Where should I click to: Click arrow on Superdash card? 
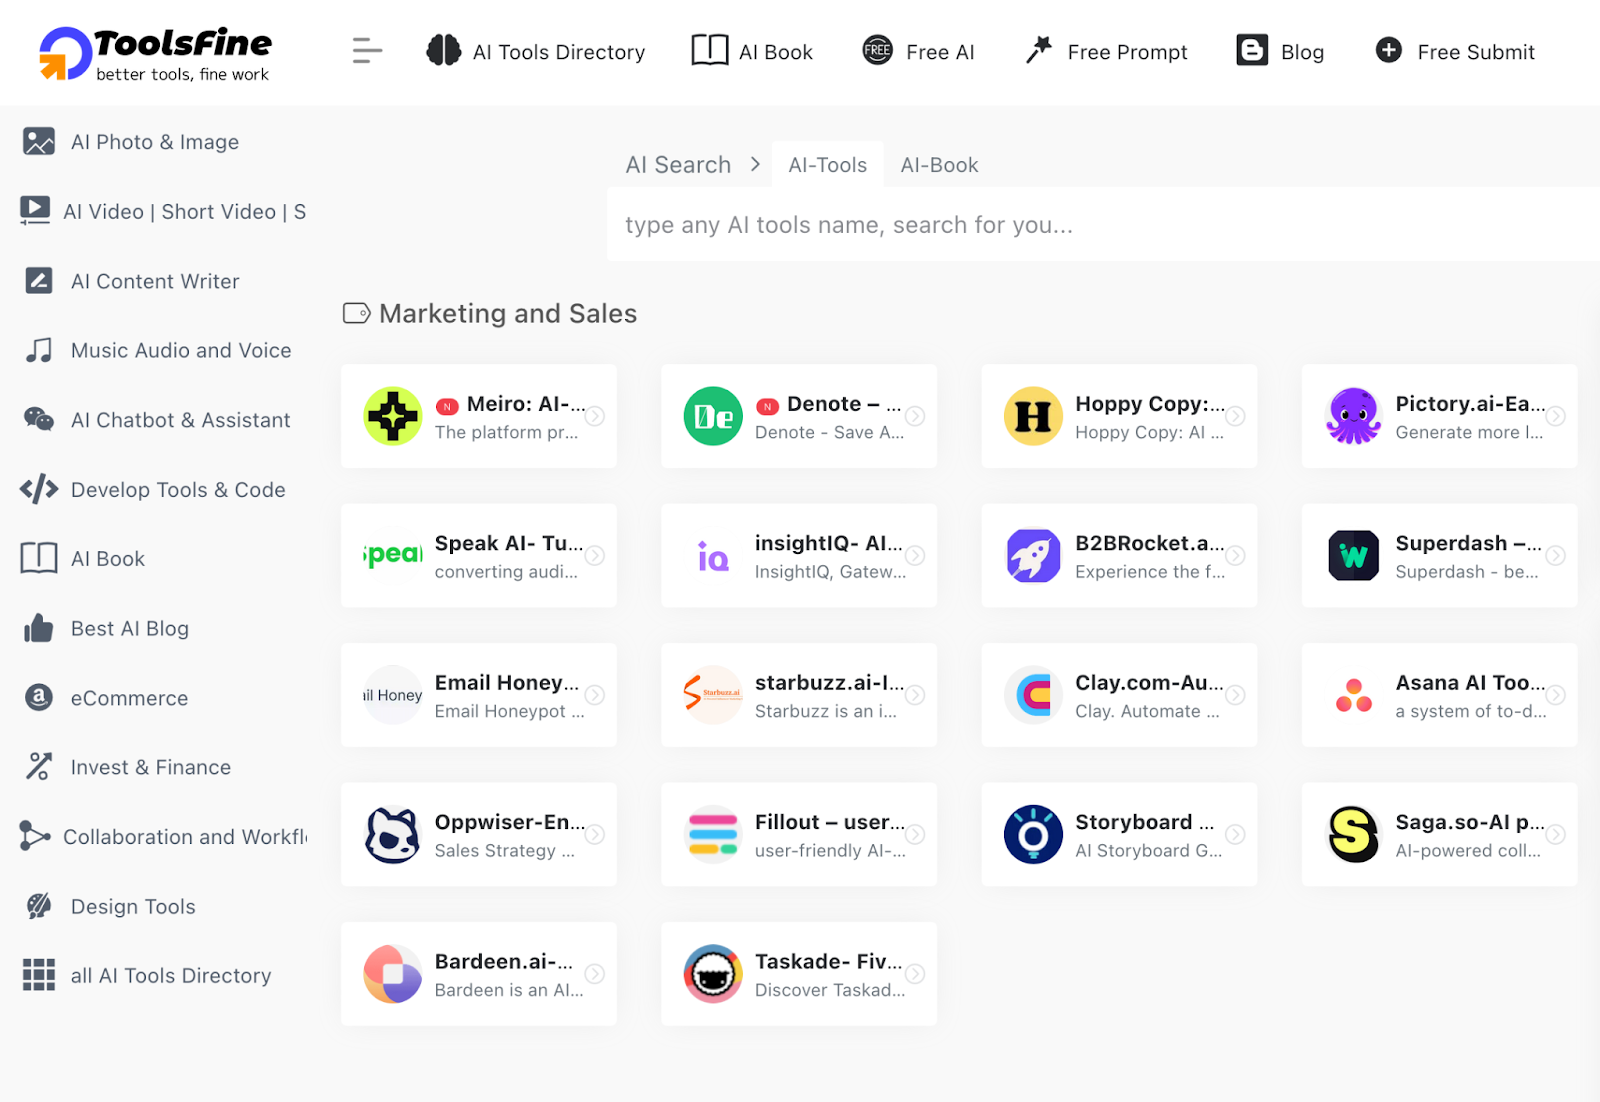pos(1556,555)
